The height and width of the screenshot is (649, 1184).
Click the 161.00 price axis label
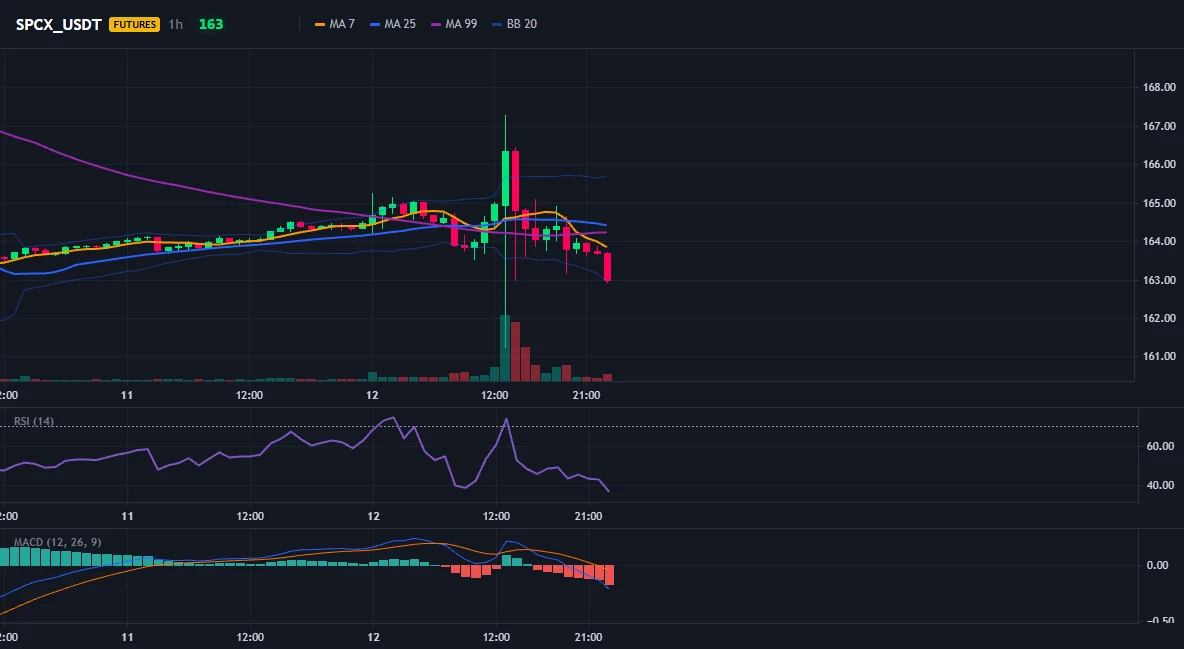pos(1159,357)
